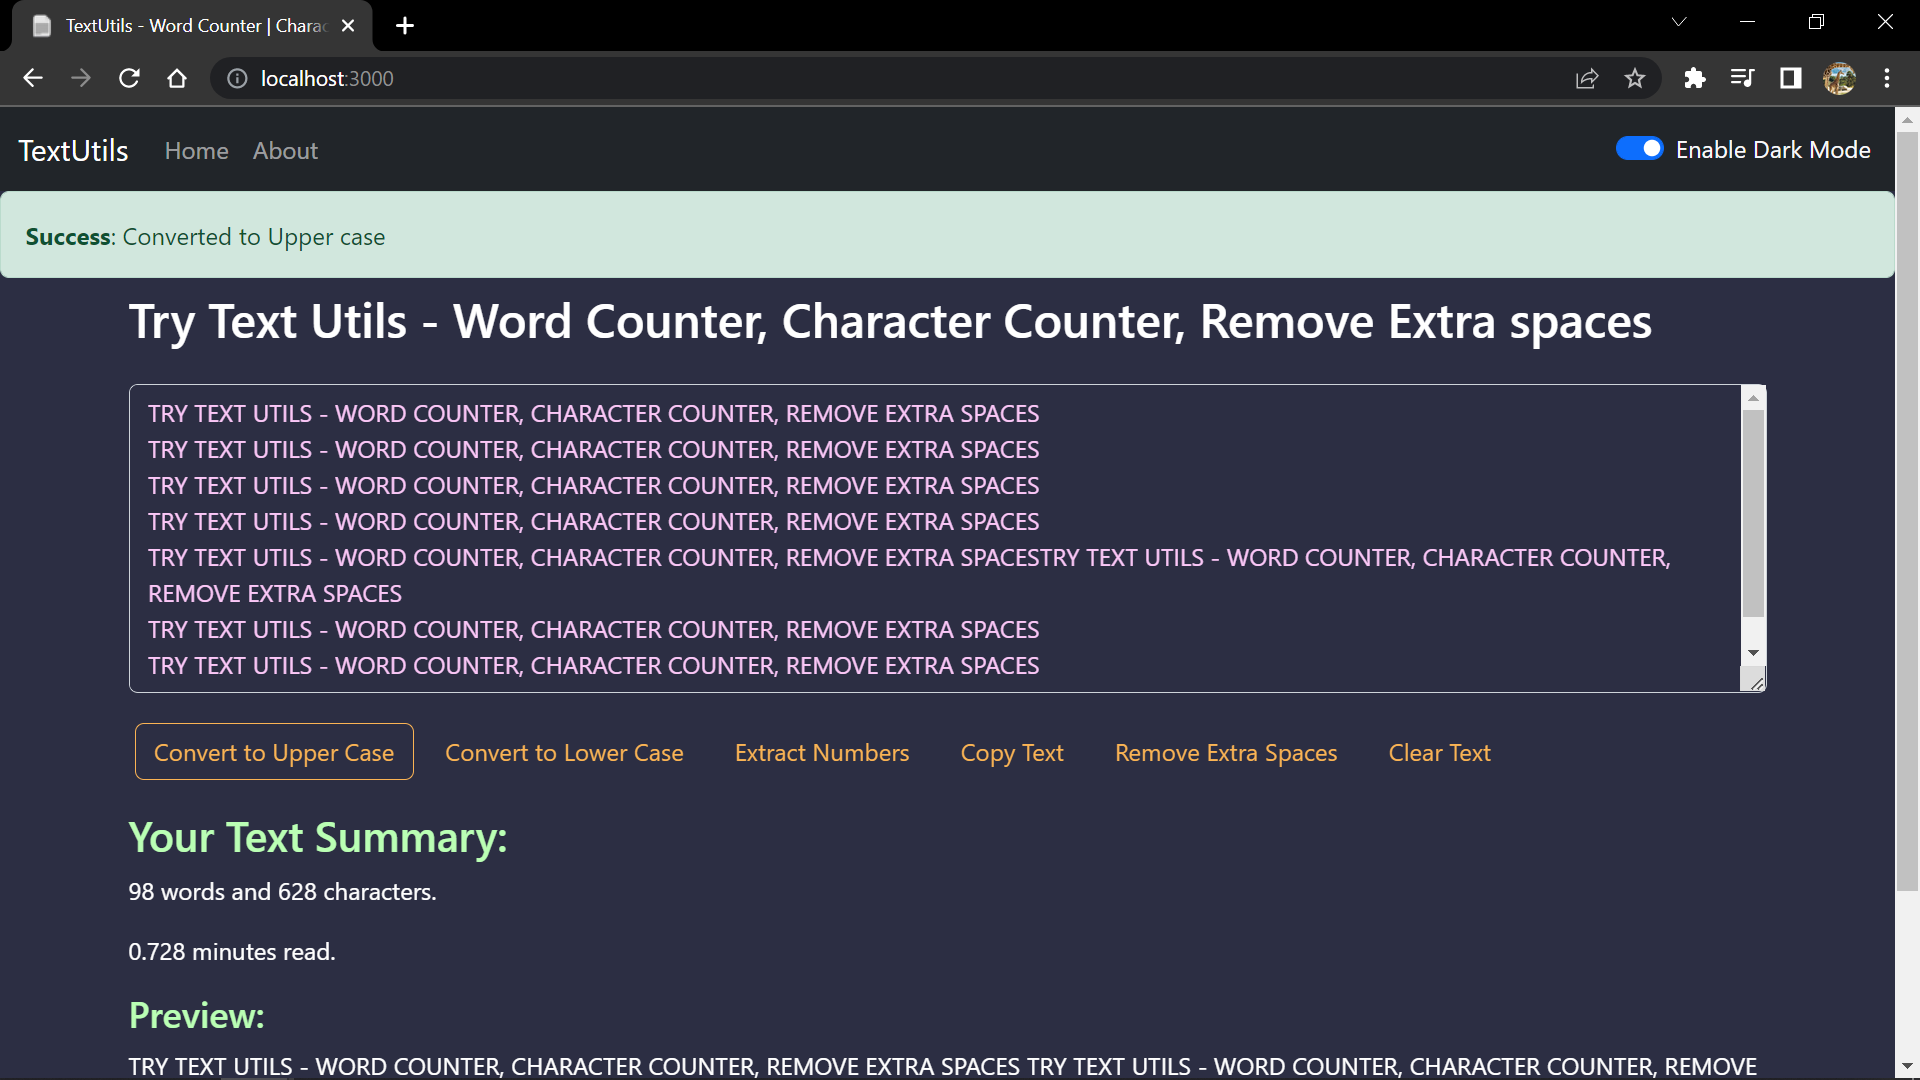Open the three-dot browser menu

[x=1888, y=78]
